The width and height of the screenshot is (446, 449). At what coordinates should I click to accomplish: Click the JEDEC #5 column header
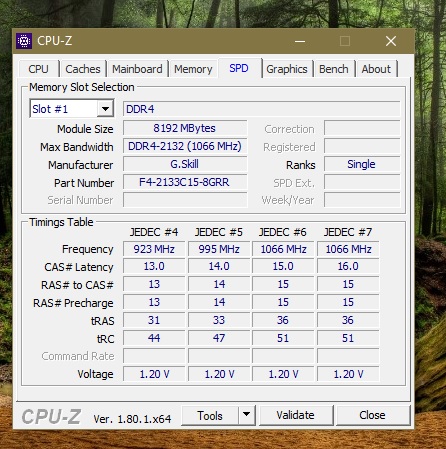coord(219,232)
